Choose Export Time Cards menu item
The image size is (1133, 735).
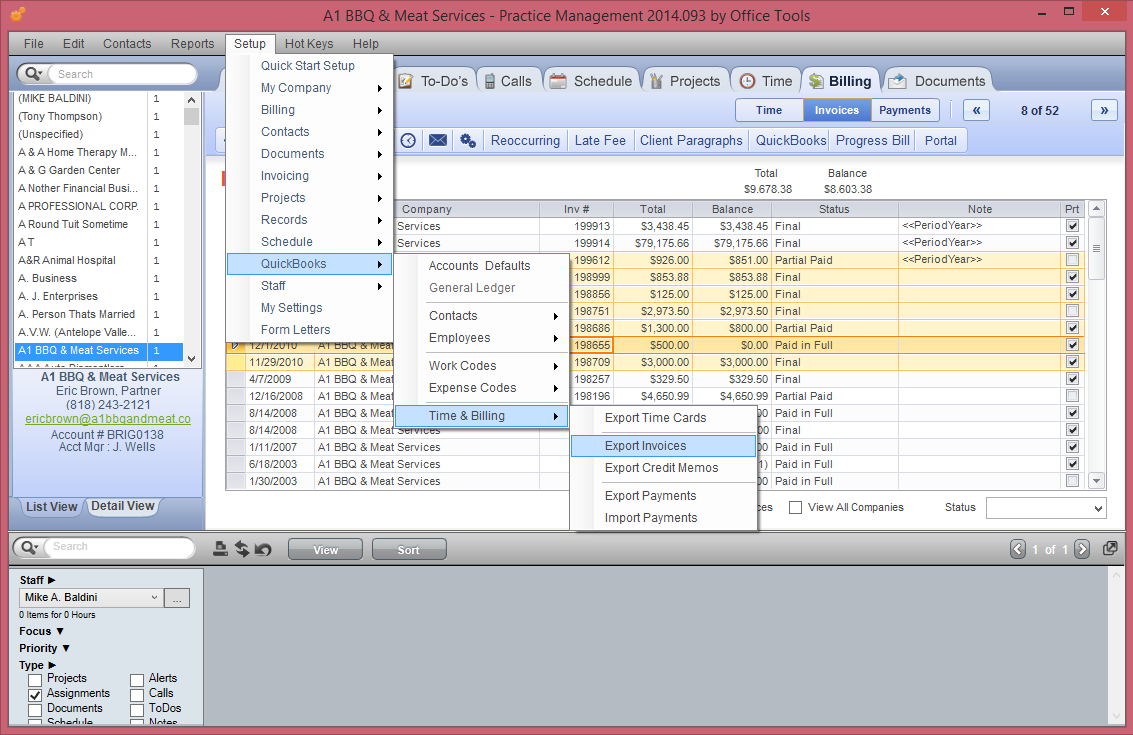663,418
